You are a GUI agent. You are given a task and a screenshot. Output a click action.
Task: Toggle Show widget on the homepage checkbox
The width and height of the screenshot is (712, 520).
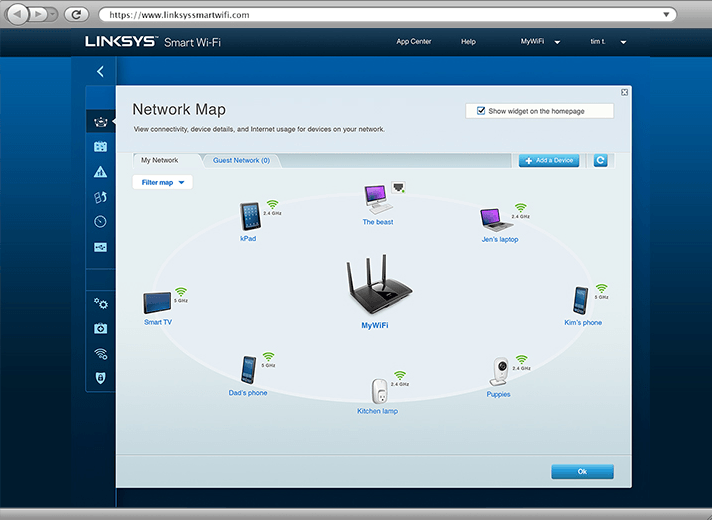pos(481,111)
